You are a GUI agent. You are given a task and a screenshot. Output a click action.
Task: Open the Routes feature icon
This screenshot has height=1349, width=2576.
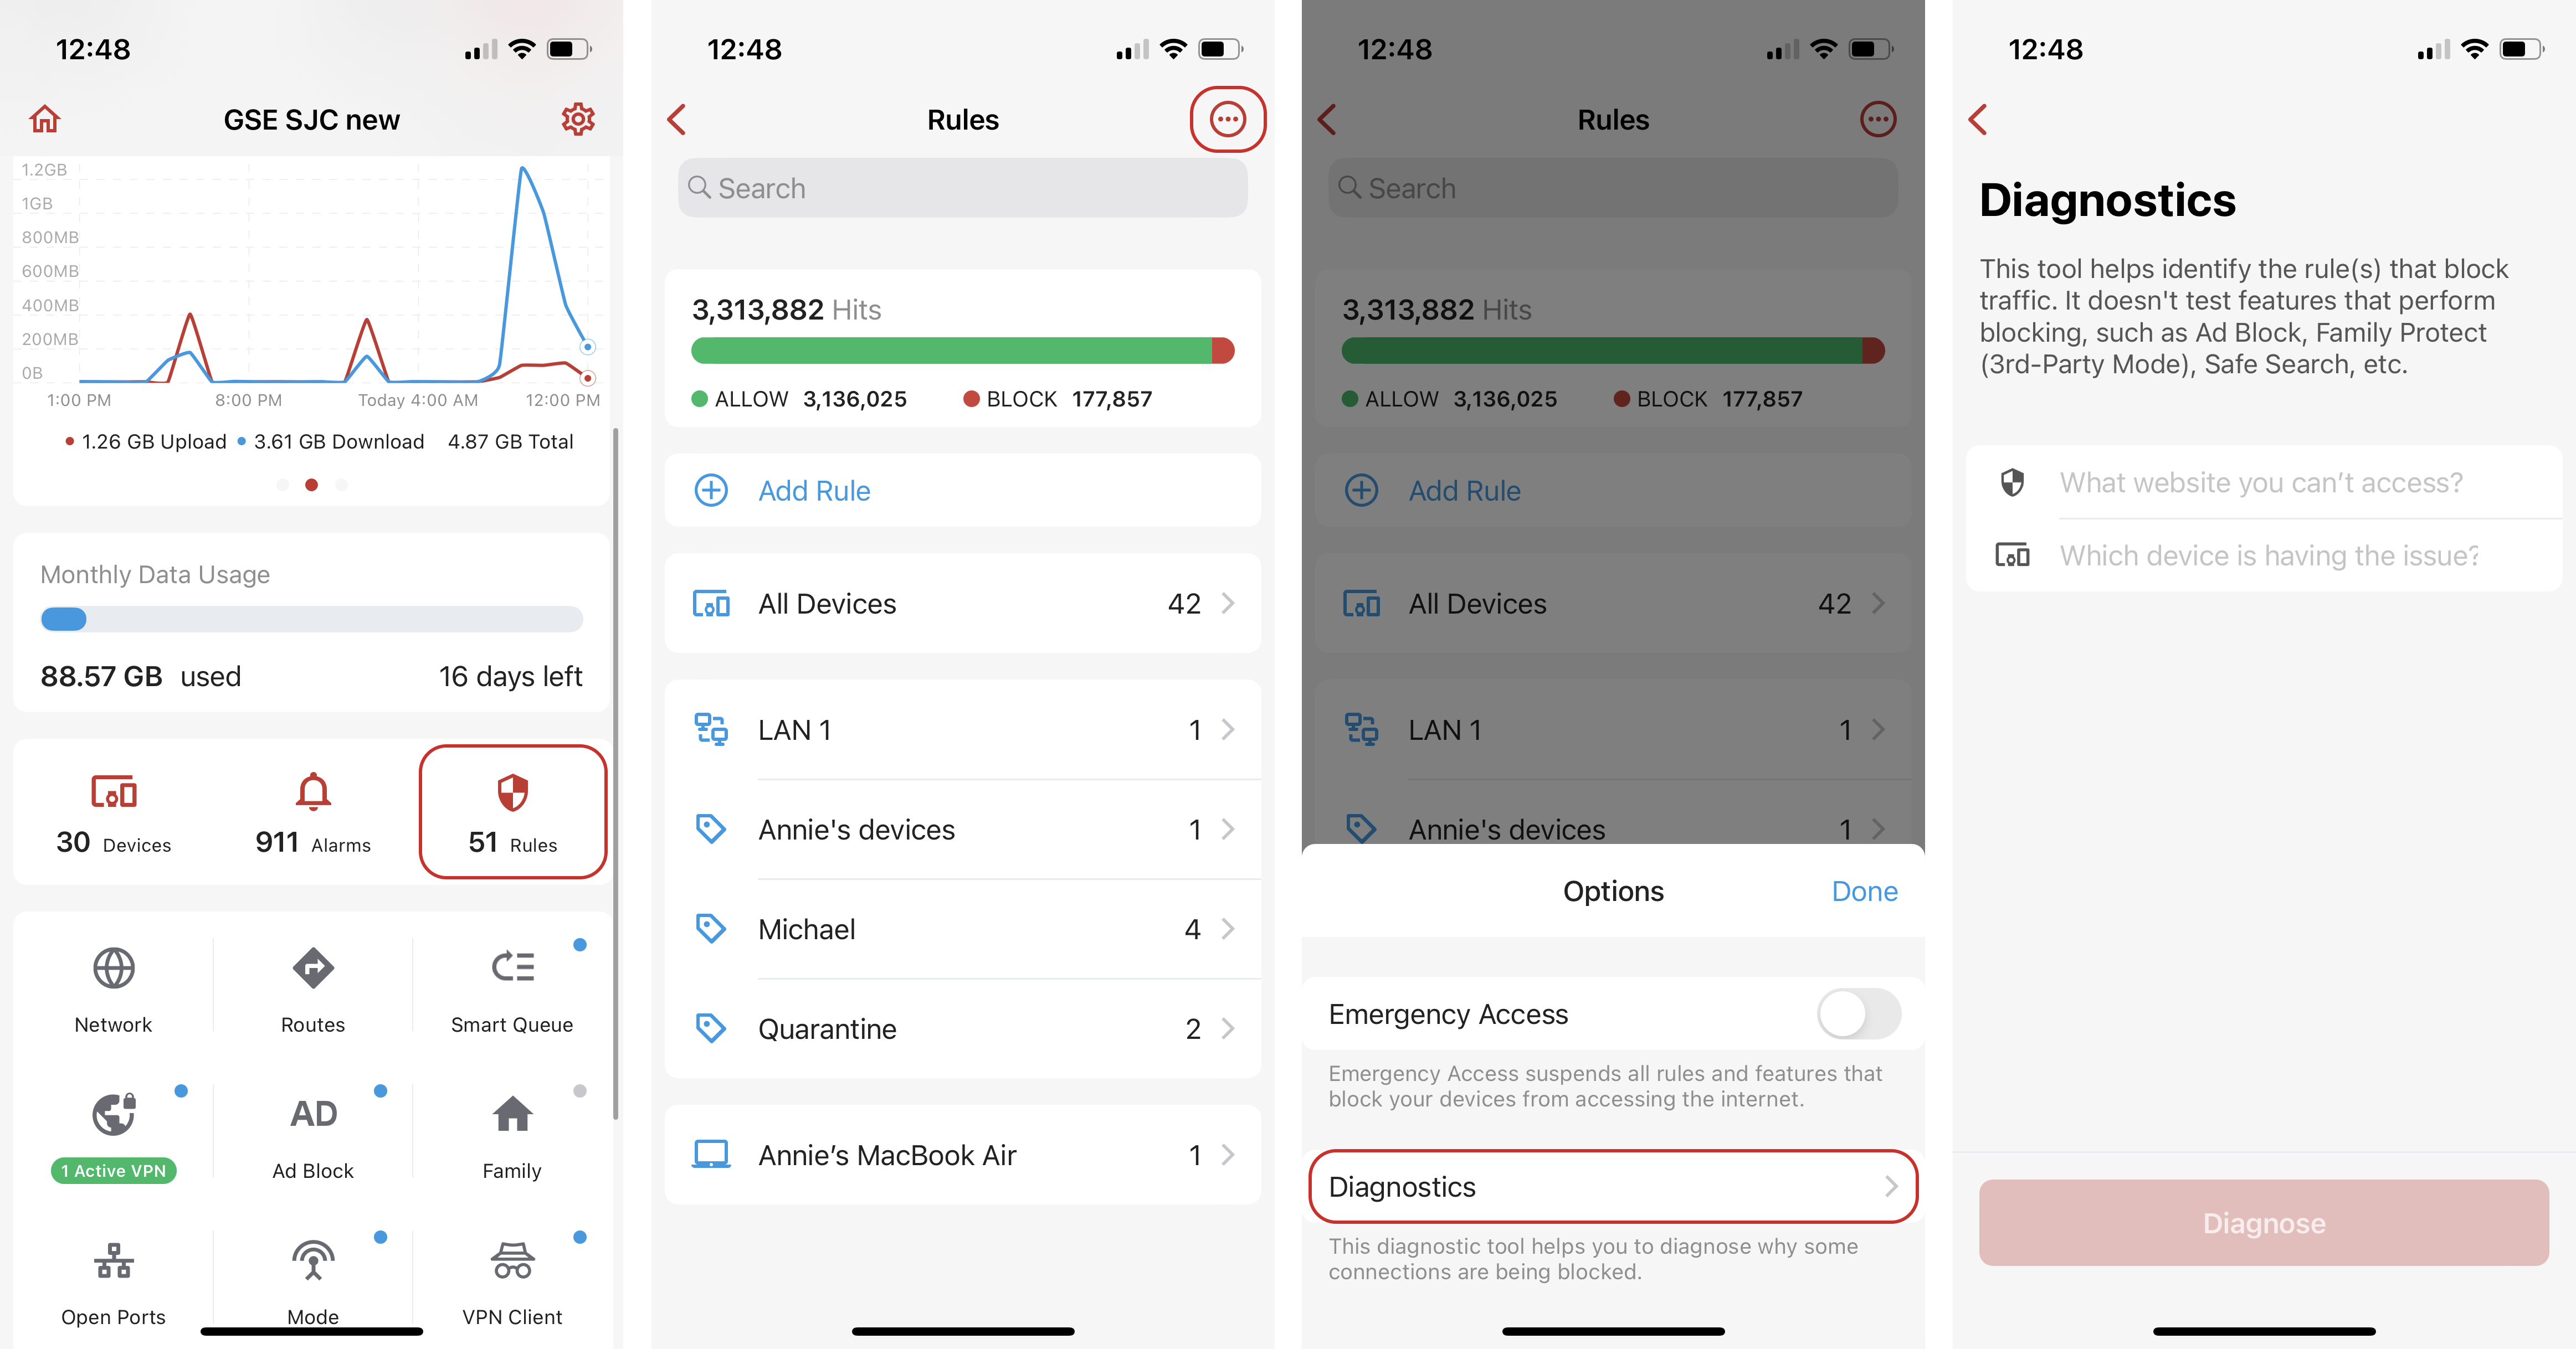pos(313,987)
